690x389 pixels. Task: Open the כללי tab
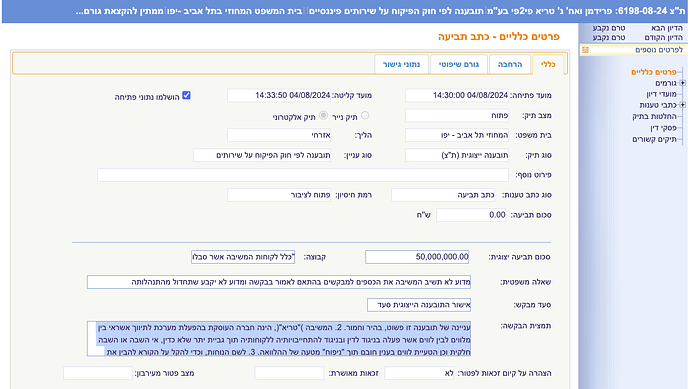pos(547,65)
